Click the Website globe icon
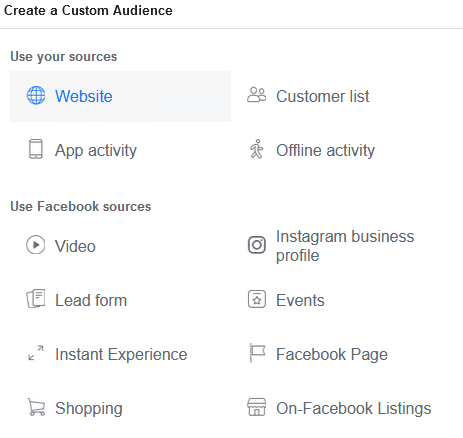Screen dimensions: 463x438 pos(36,95)
